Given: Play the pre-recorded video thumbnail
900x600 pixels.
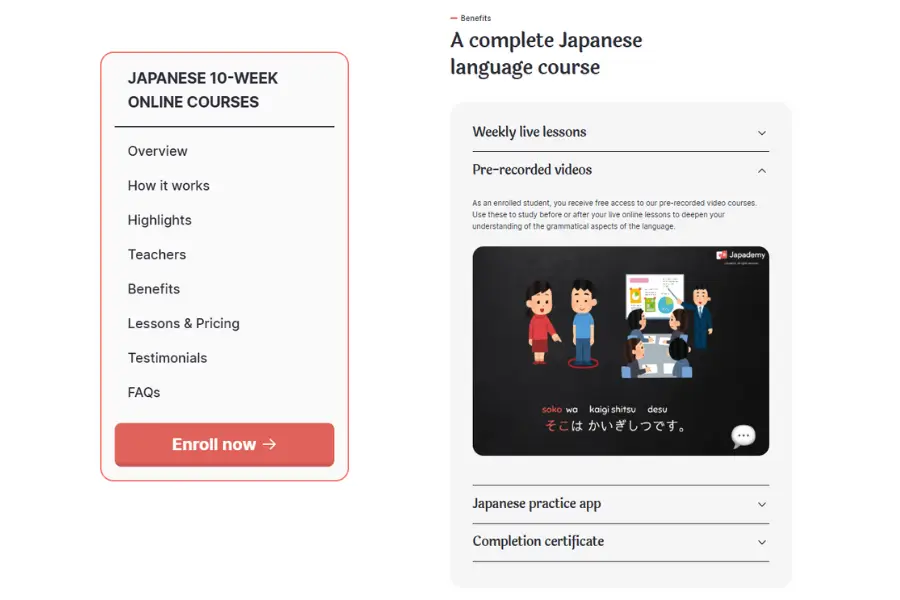Looking at the screenshot, I should tap(620, 351).
